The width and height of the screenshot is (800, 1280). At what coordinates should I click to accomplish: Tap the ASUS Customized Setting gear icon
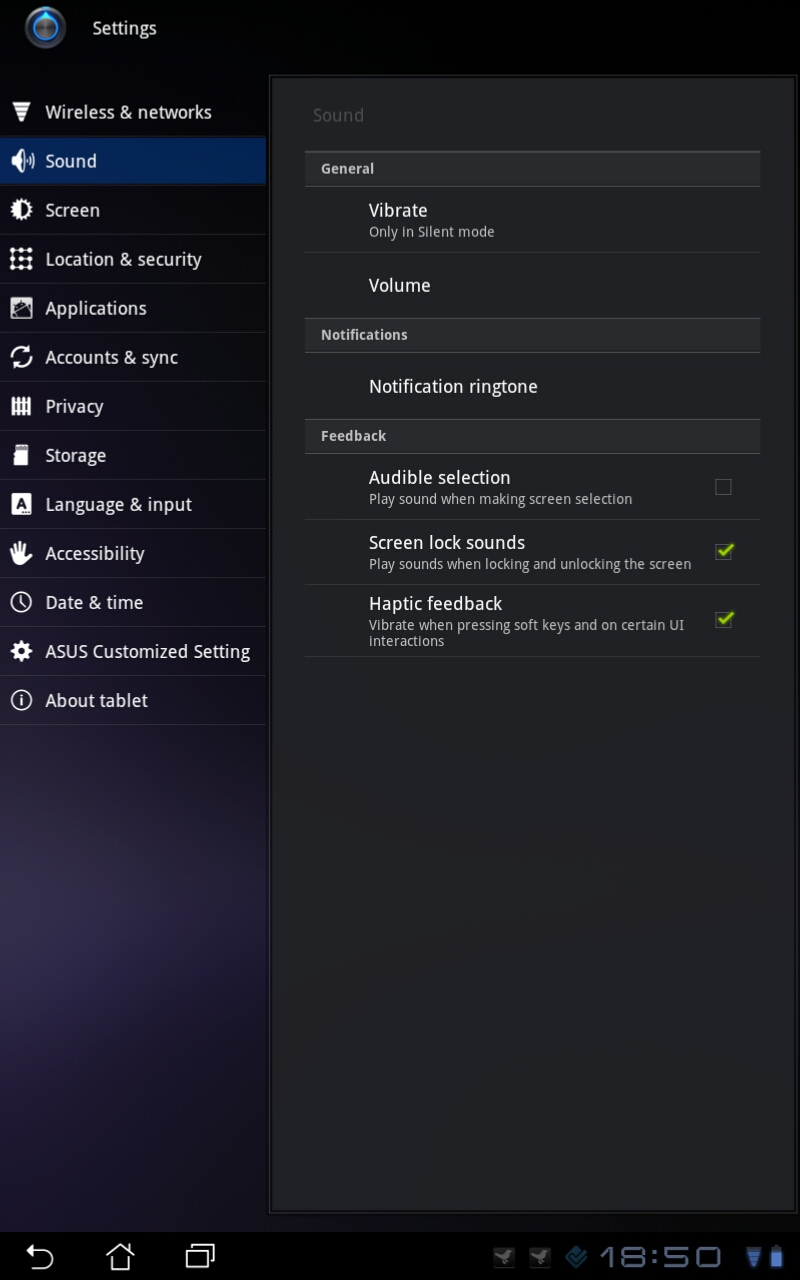pos(21,651)
